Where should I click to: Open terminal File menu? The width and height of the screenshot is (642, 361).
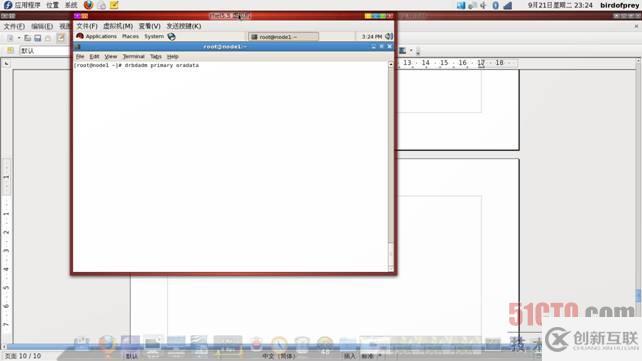(80, 56)
